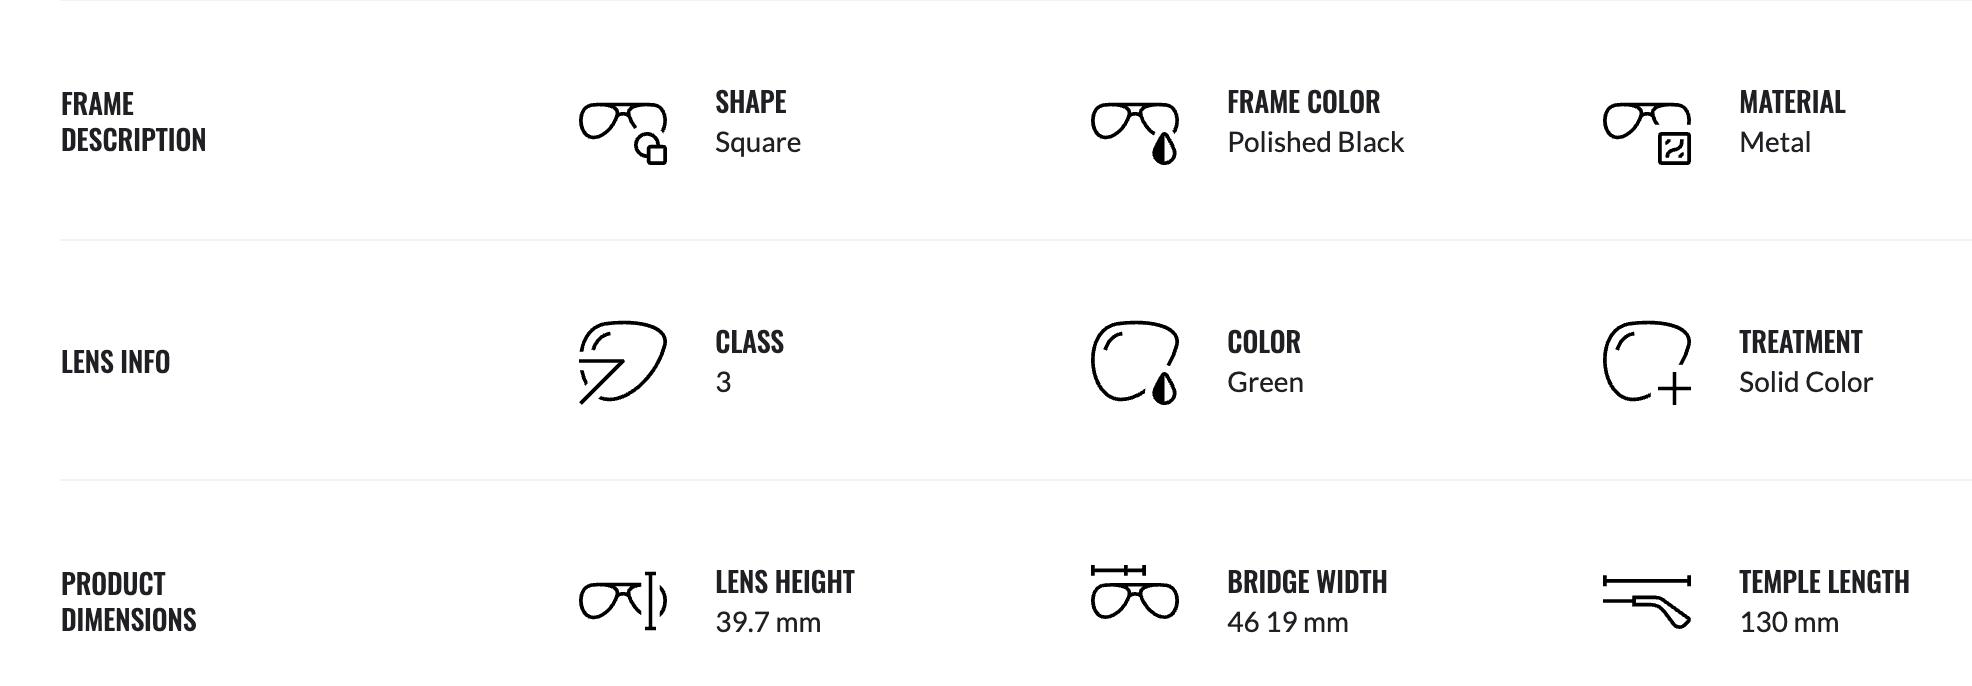The height and width of the screenshot is (686, 1972).
Task: Click the lens color droplet icon
Action: (x=1135, y=362)
